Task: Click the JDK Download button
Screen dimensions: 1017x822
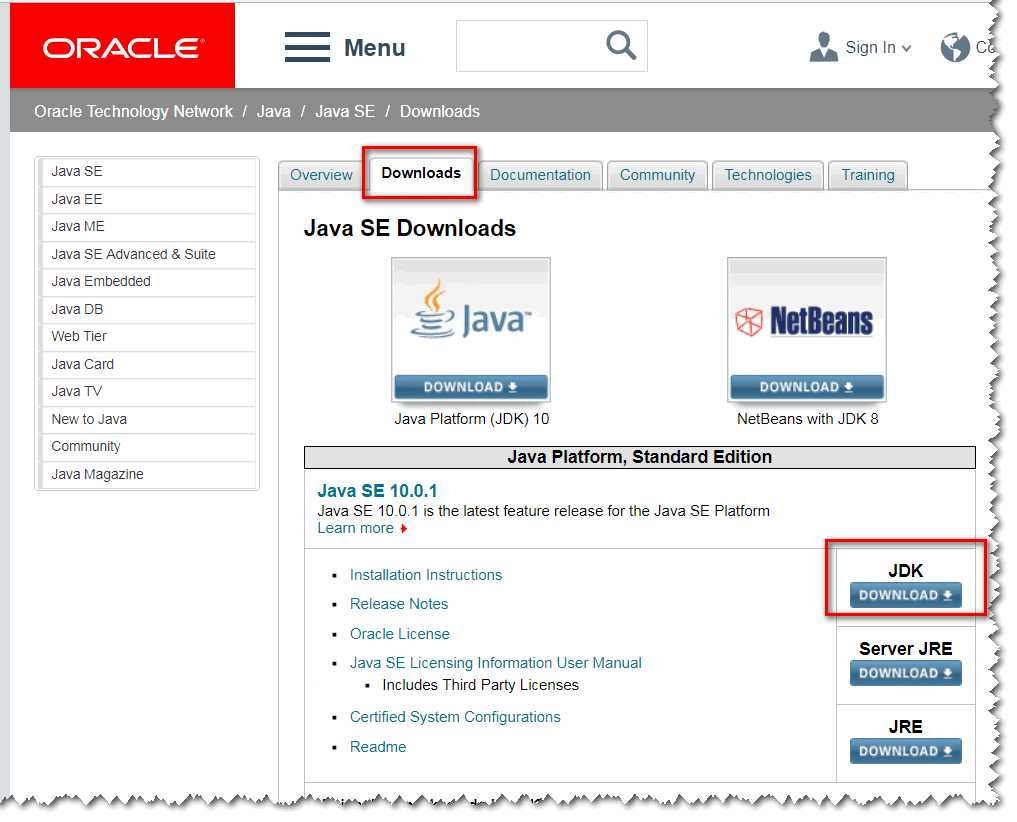Action: (x=905, y=596)
